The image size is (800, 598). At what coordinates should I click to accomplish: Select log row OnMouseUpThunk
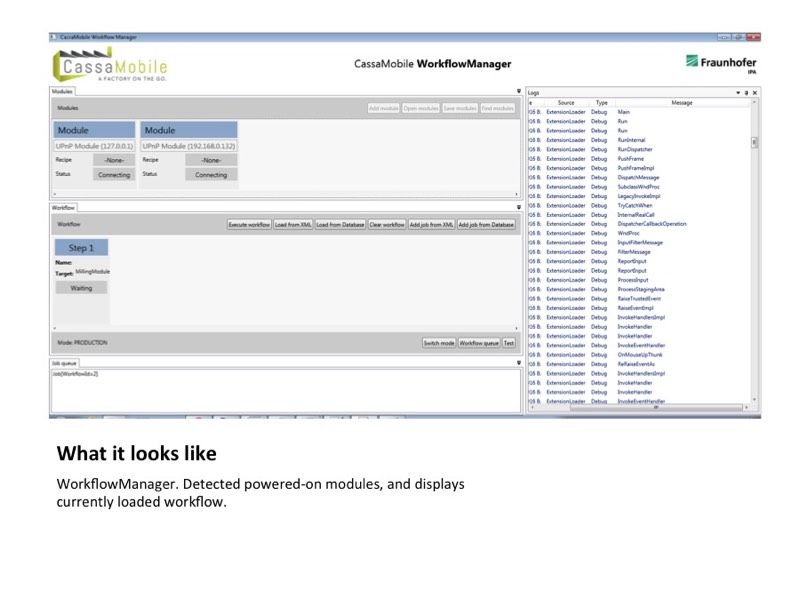click(639, 355)
